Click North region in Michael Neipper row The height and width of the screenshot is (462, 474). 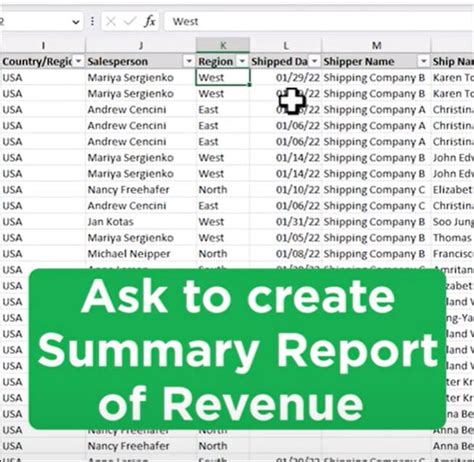pyautogui.click(x=223, y=254)
